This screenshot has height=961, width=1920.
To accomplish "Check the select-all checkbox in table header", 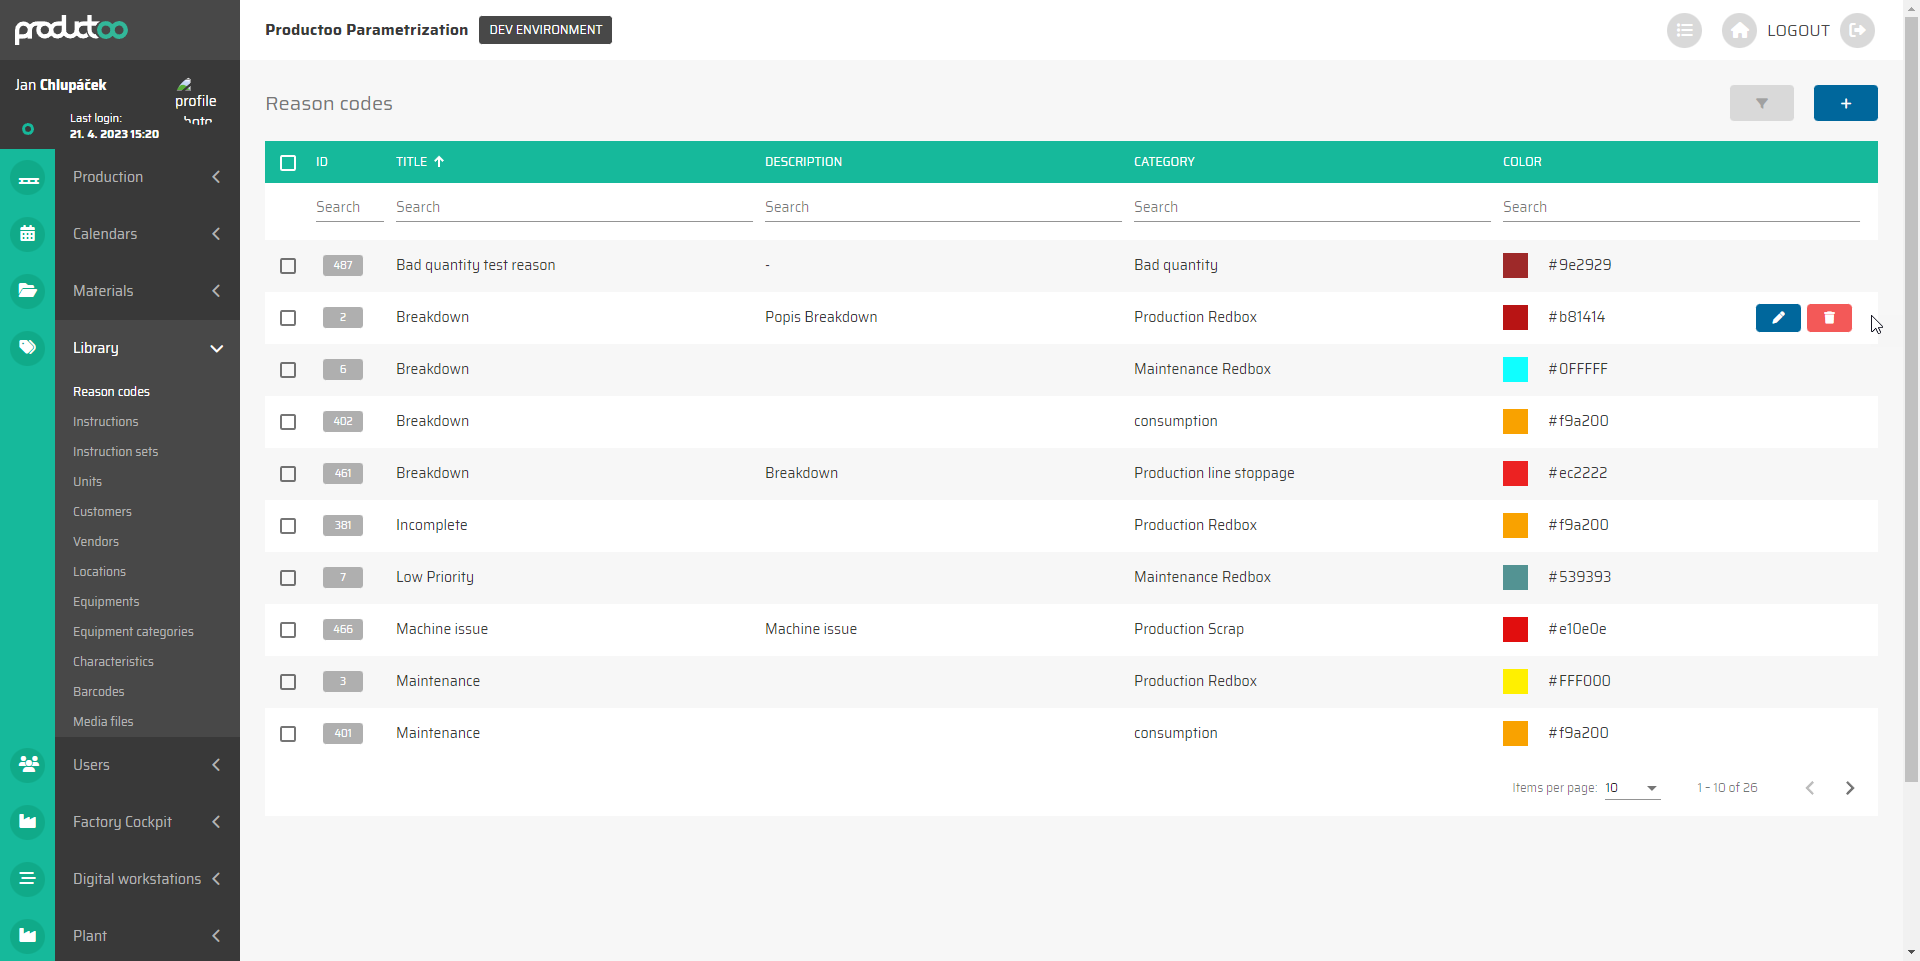I will point(288,163).
